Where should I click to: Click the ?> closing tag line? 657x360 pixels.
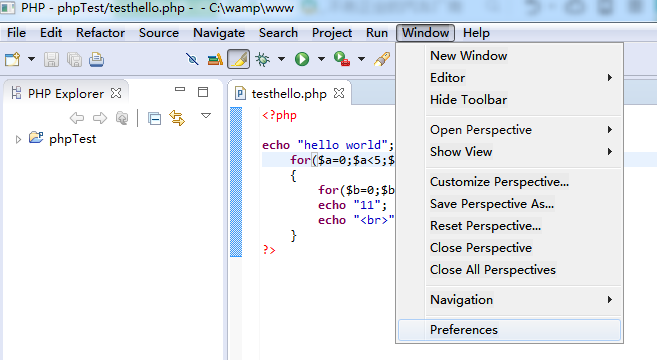tap(269, 250)
